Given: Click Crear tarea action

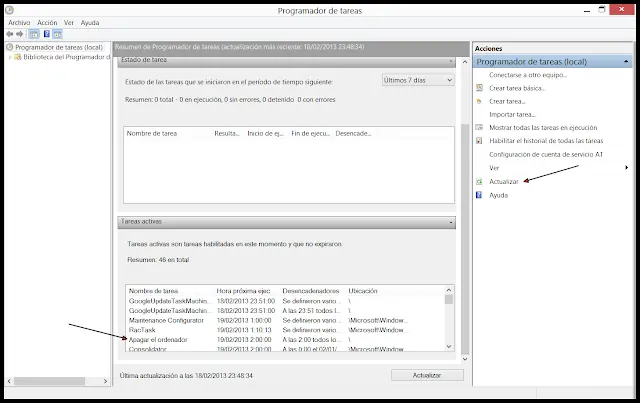Looking at the screenshot, I should tap(507, 101).
